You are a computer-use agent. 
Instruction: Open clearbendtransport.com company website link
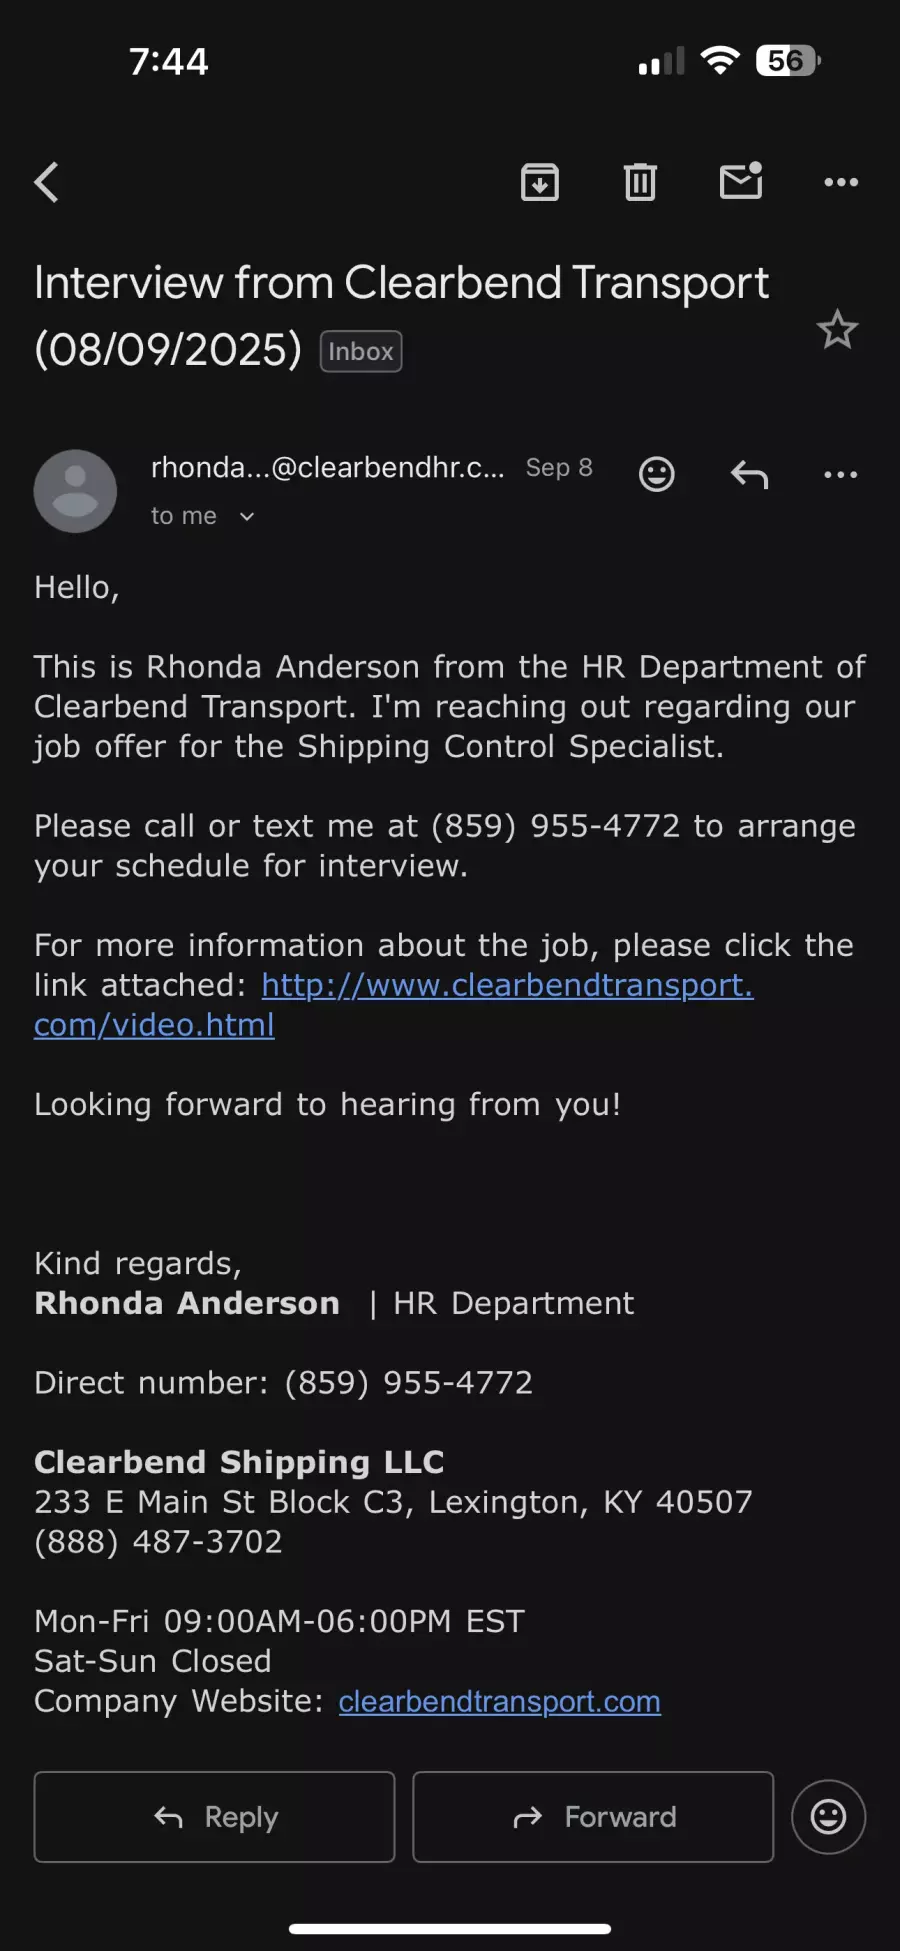click(499, 1701)
